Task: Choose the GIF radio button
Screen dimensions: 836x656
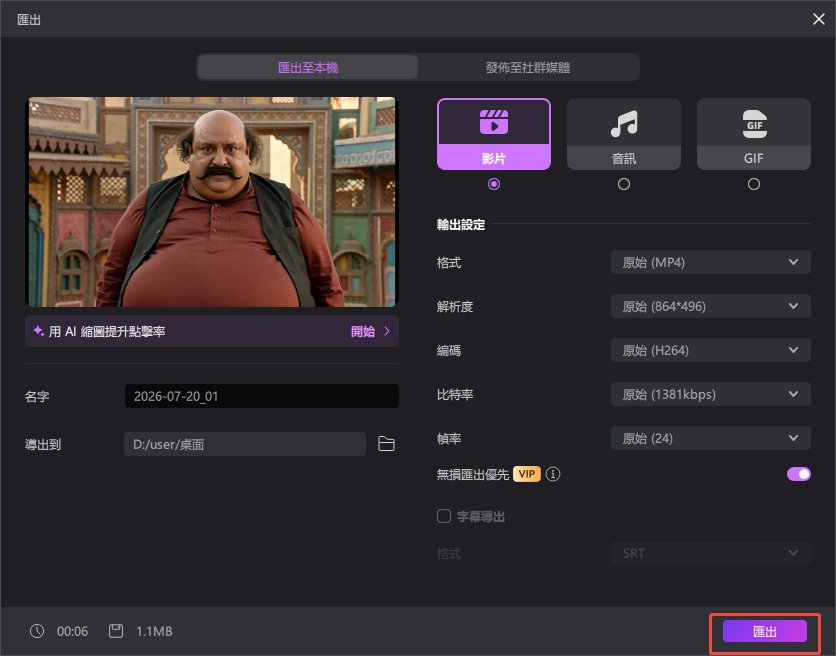Action: coord(754,184)
